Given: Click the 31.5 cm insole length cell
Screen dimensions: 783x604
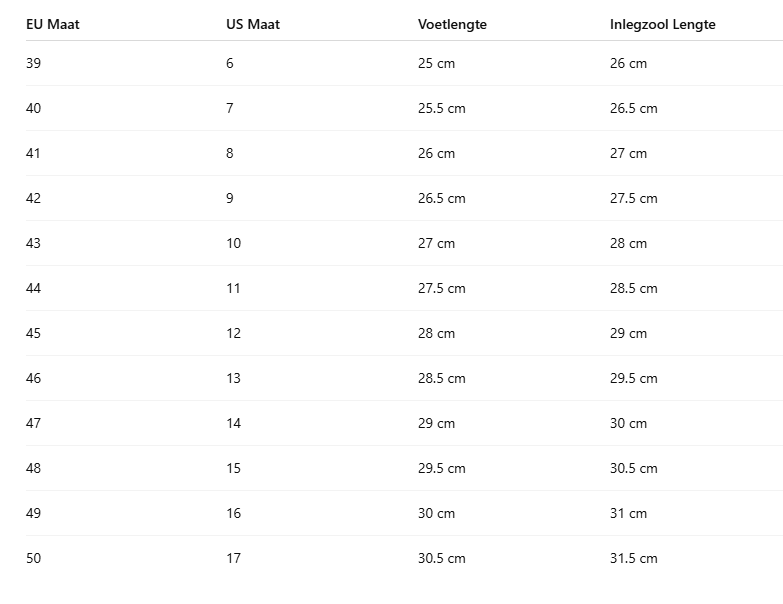Looking at the screenshot, I should [633, 558].
